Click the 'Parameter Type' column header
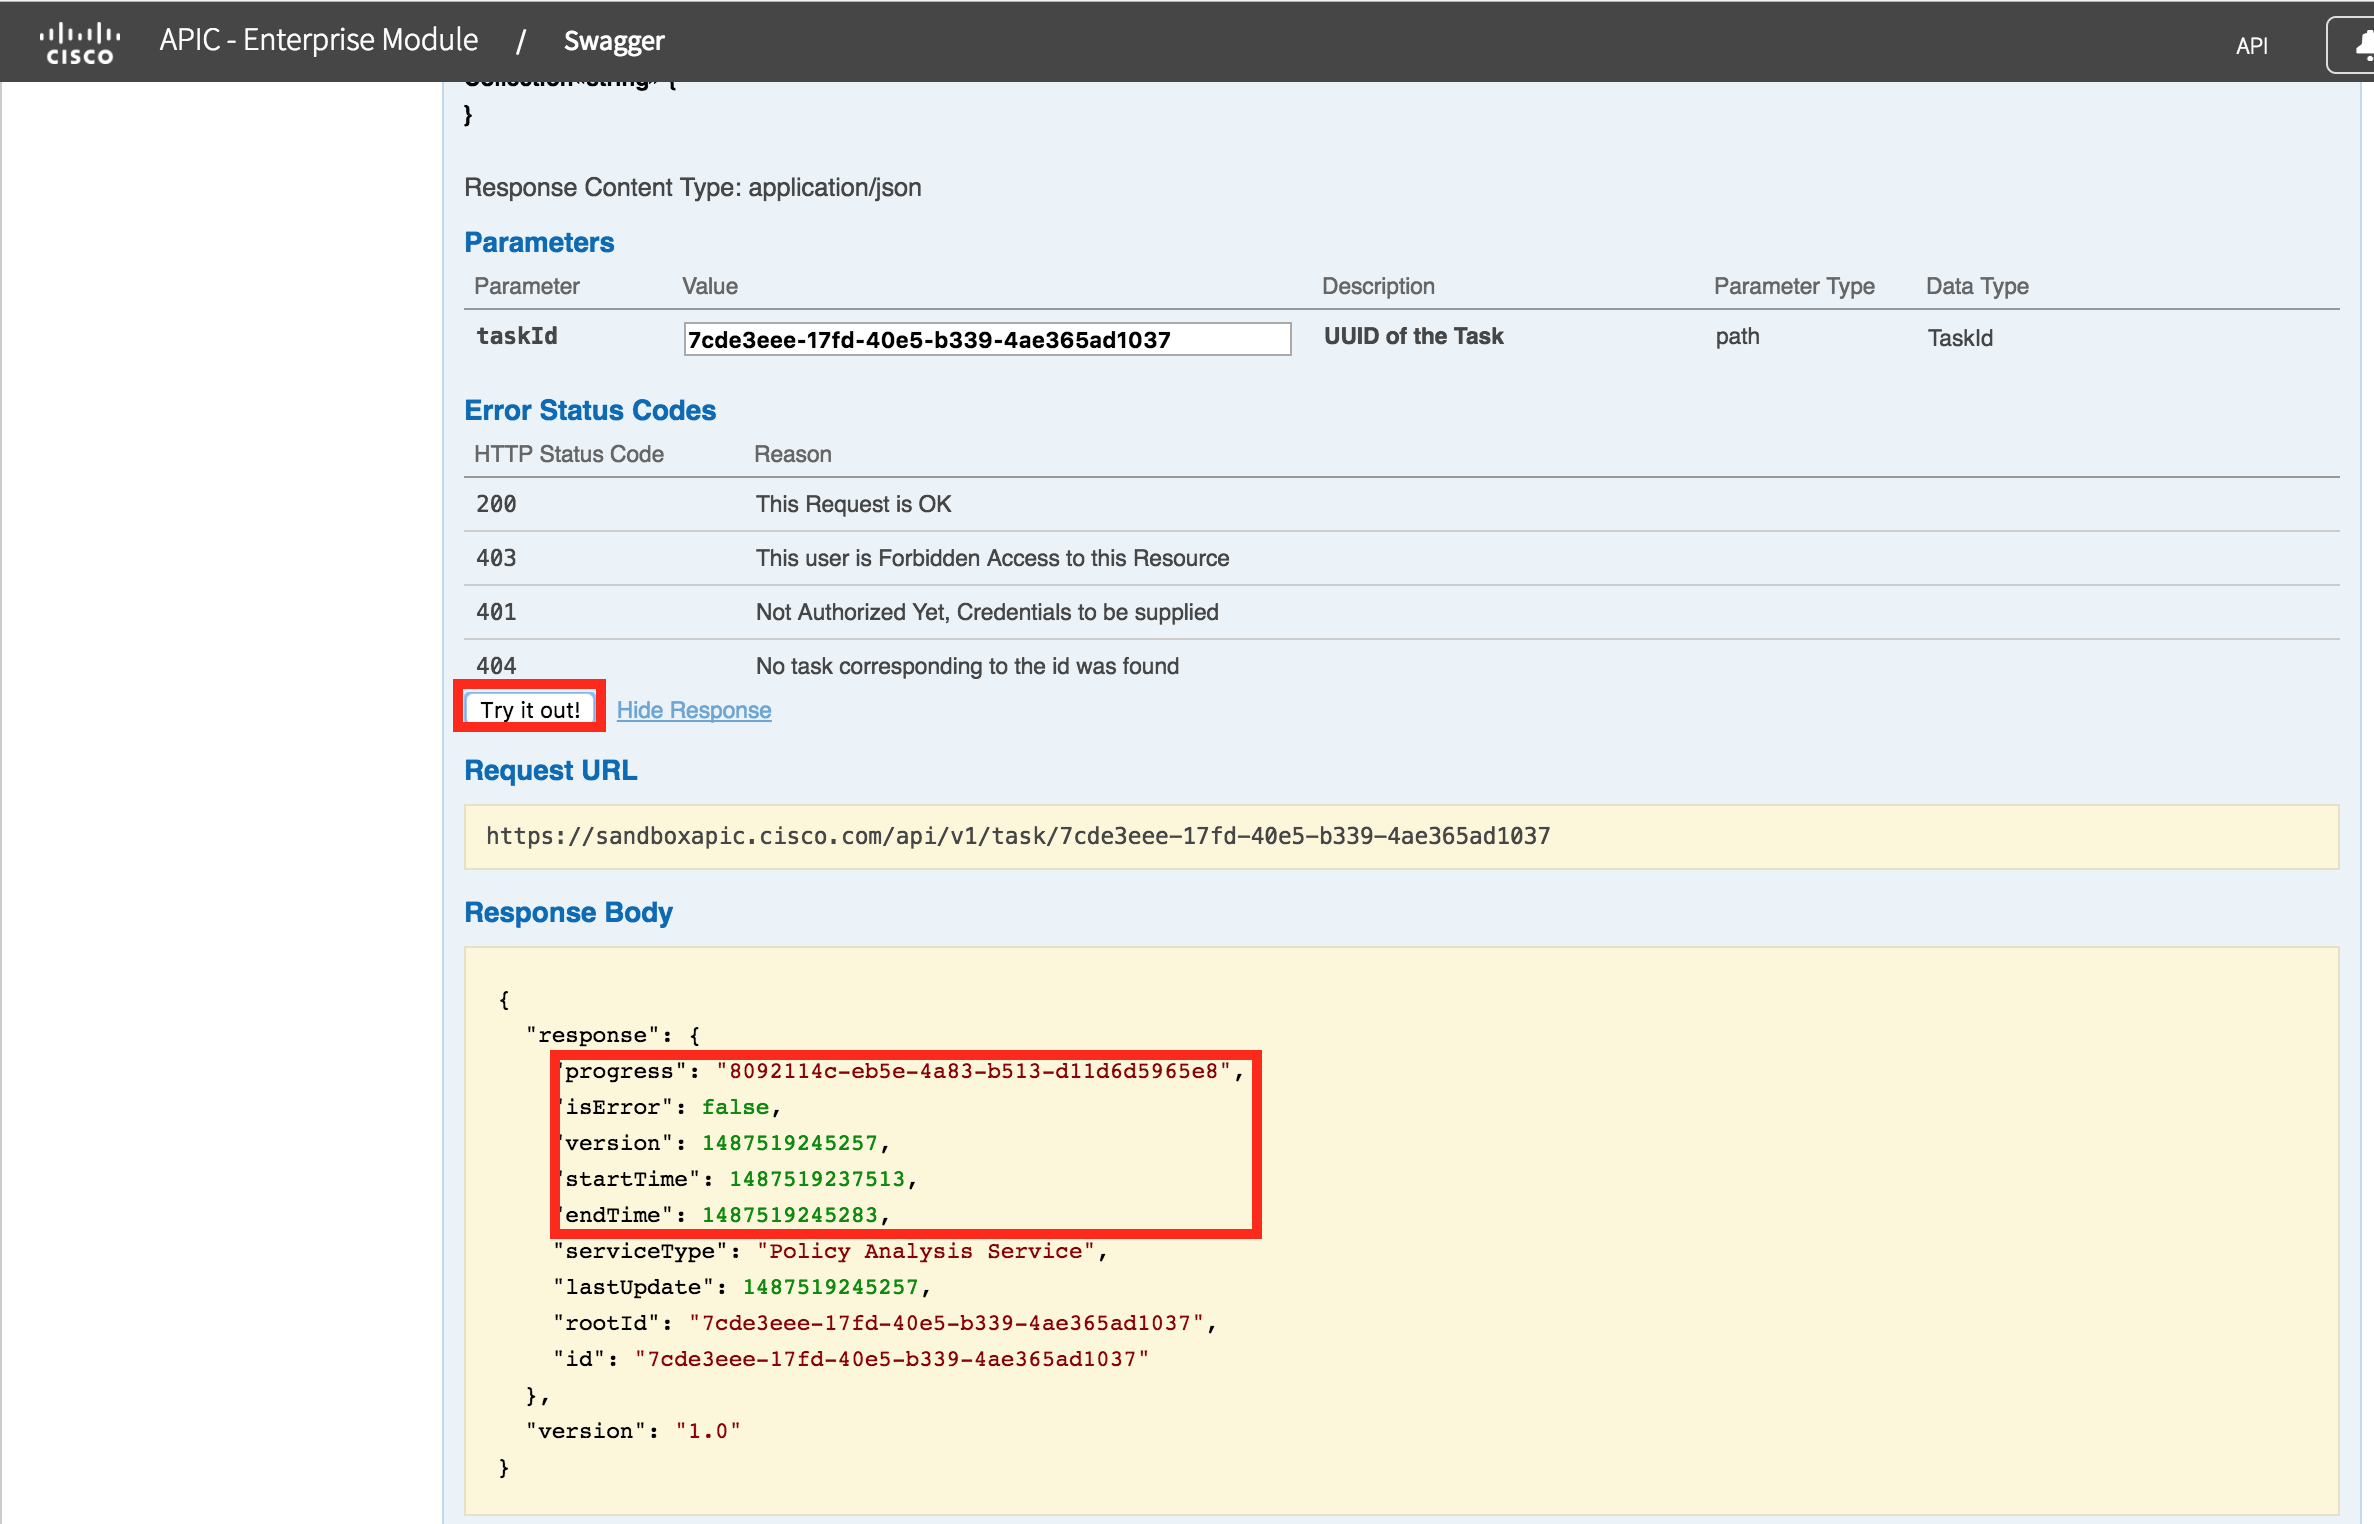 1794,286
